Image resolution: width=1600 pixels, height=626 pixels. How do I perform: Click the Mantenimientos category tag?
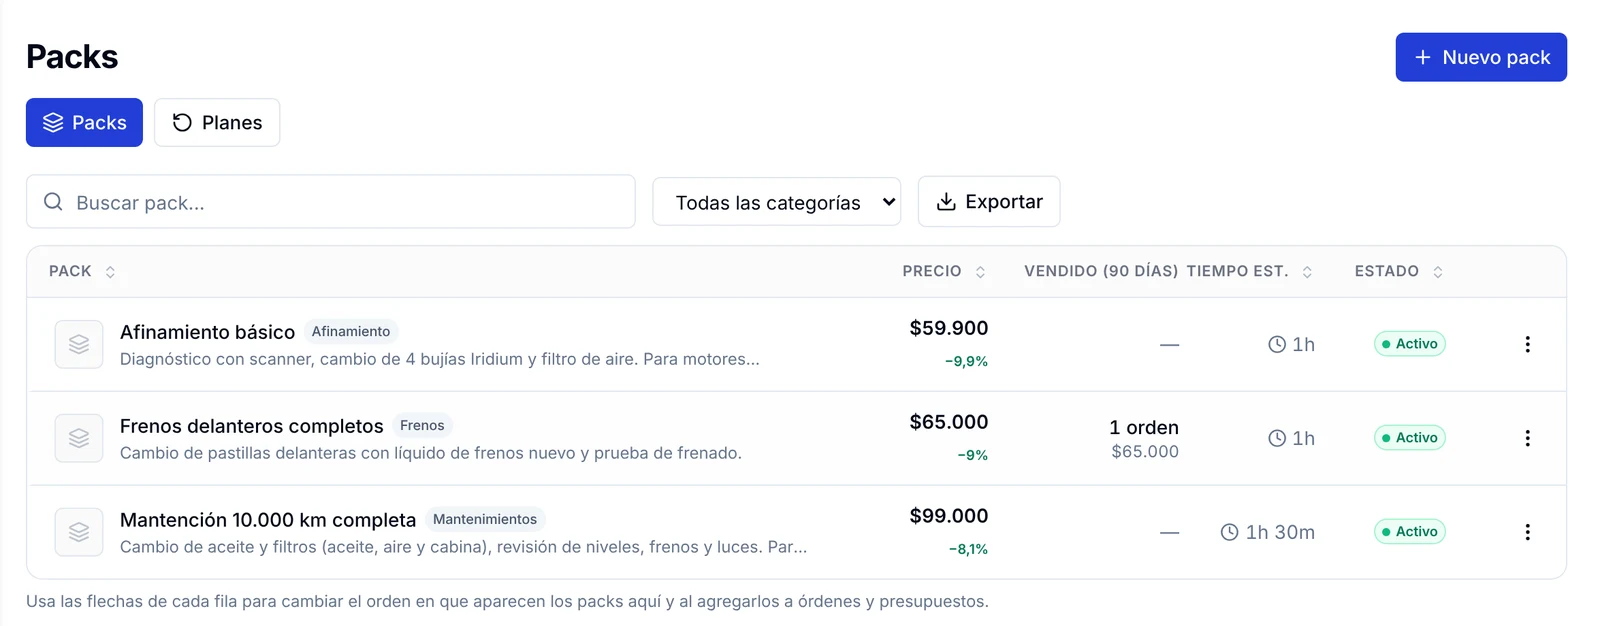485,519
